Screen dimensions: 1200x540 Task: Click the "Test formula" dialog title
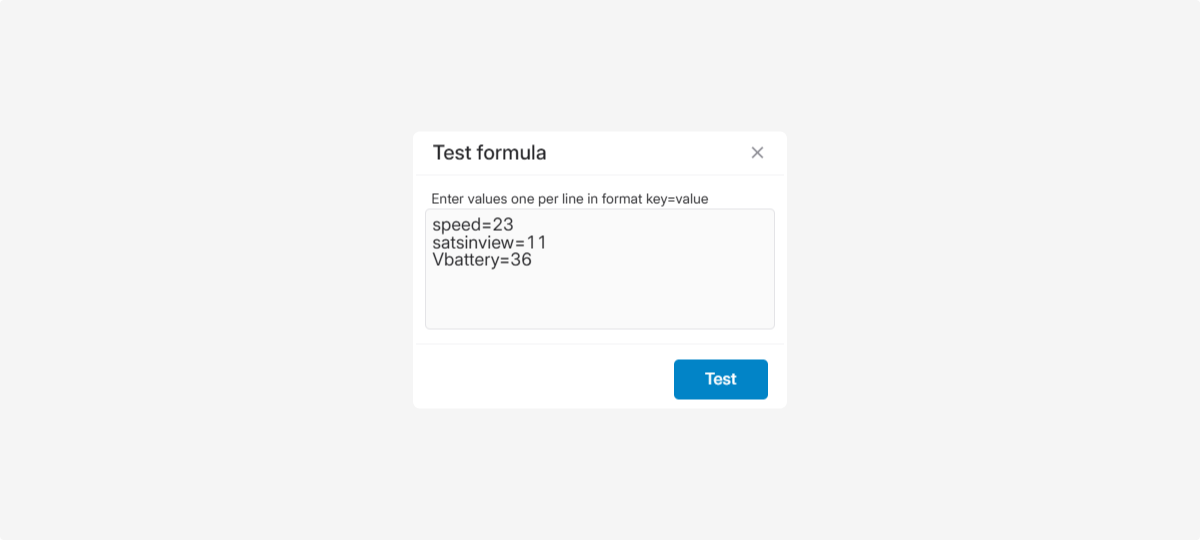click(x=489, y=153)
